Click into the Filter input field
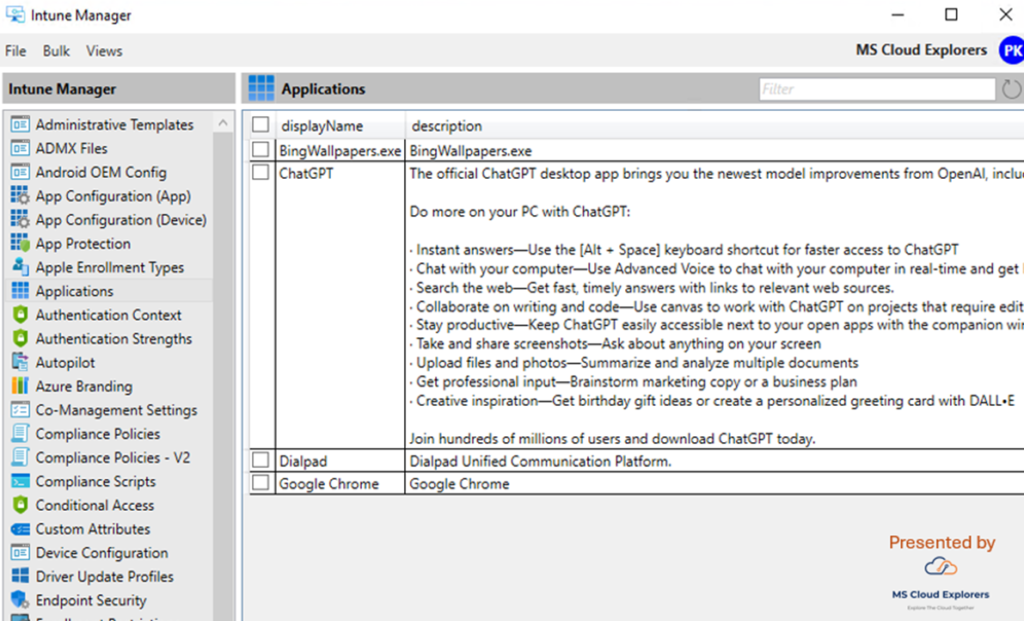The image size is (1024, 621). pyautogui.click(x=877, y=89)
